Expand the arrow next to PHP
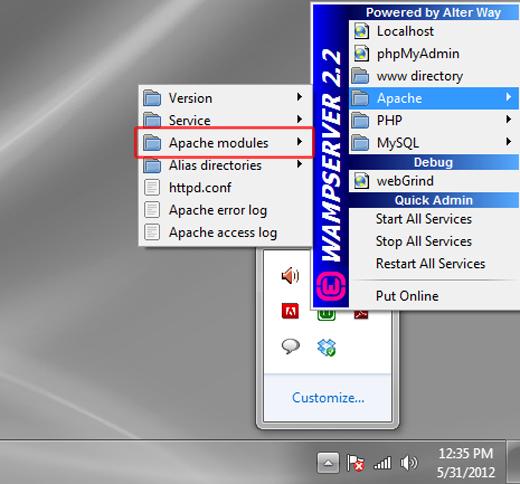This screenshot has width=520, height=484. tap(508, 119)
